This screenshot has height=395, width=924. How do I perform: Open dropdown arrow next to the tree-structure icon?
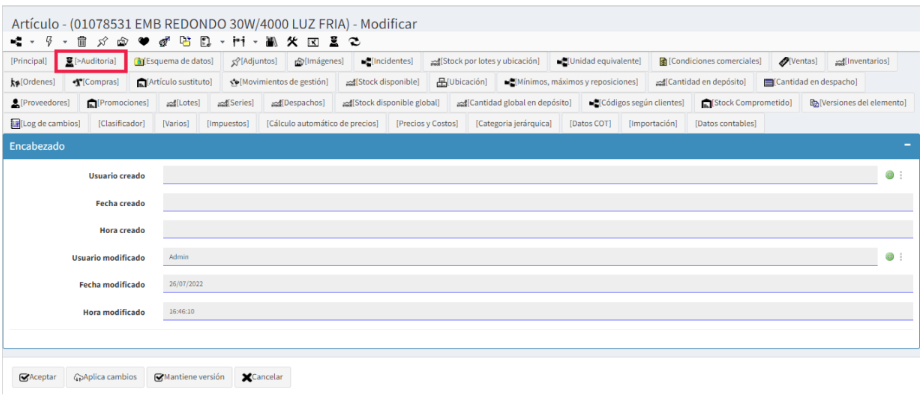(32, 42)
